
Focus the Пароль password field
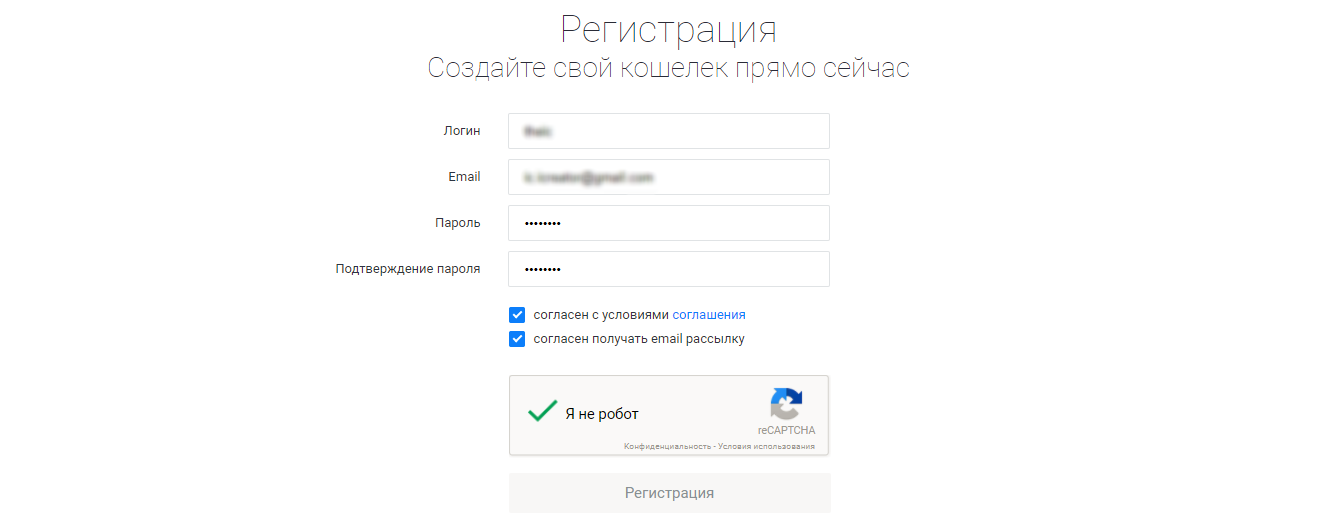669,223
